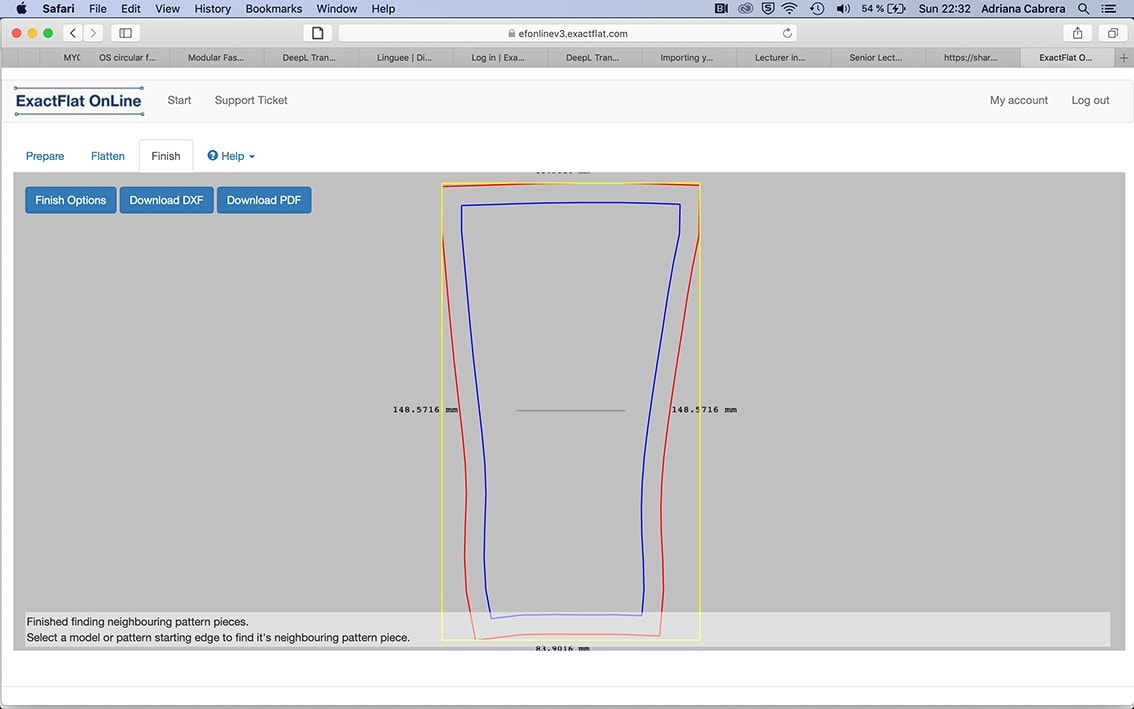Open the Support Ticket link
The height and width of the screenshot is (709, 1134).
point(251,100)
